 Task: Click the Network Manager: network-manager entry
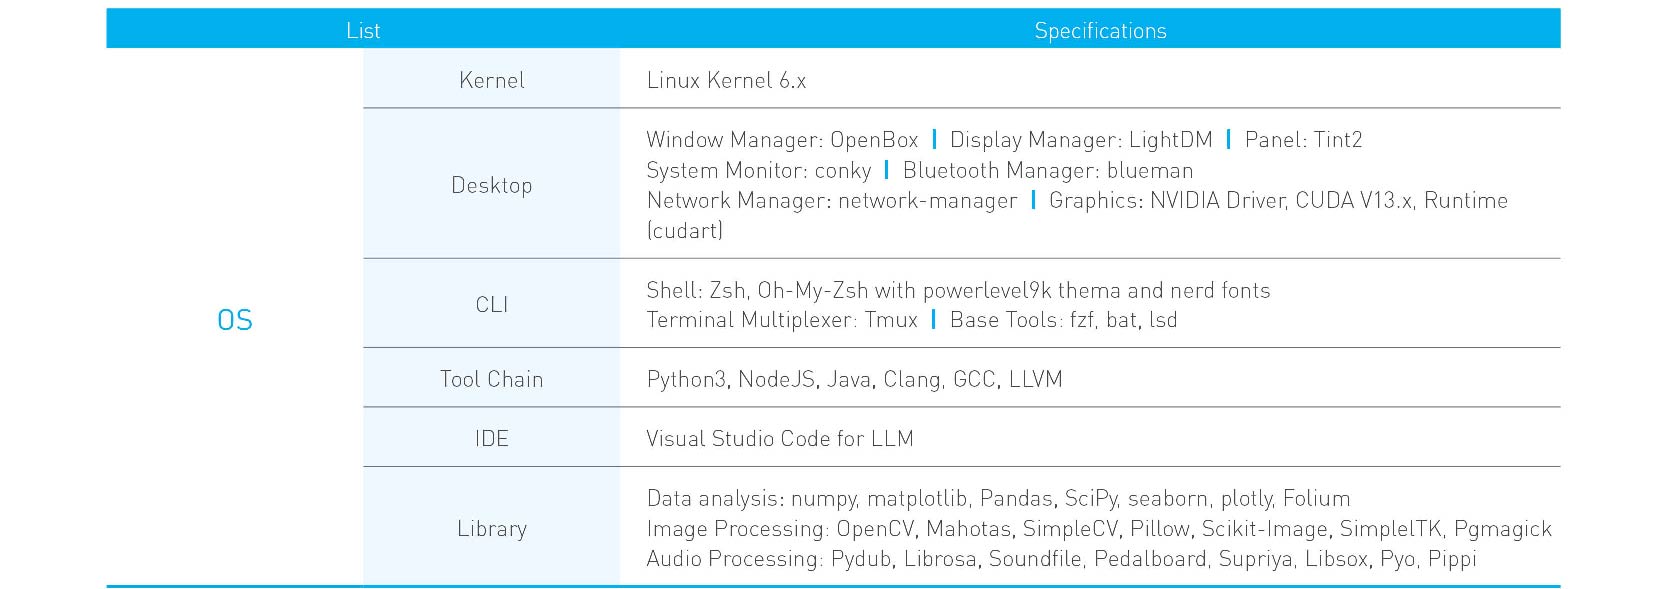832,200
